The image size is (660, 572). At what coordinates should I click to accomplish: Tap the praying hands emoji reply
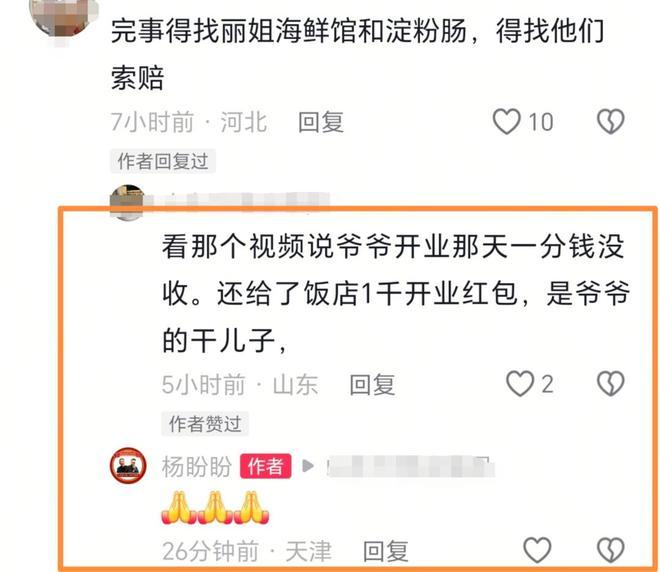pyautogui.click(x=215, y=508)
